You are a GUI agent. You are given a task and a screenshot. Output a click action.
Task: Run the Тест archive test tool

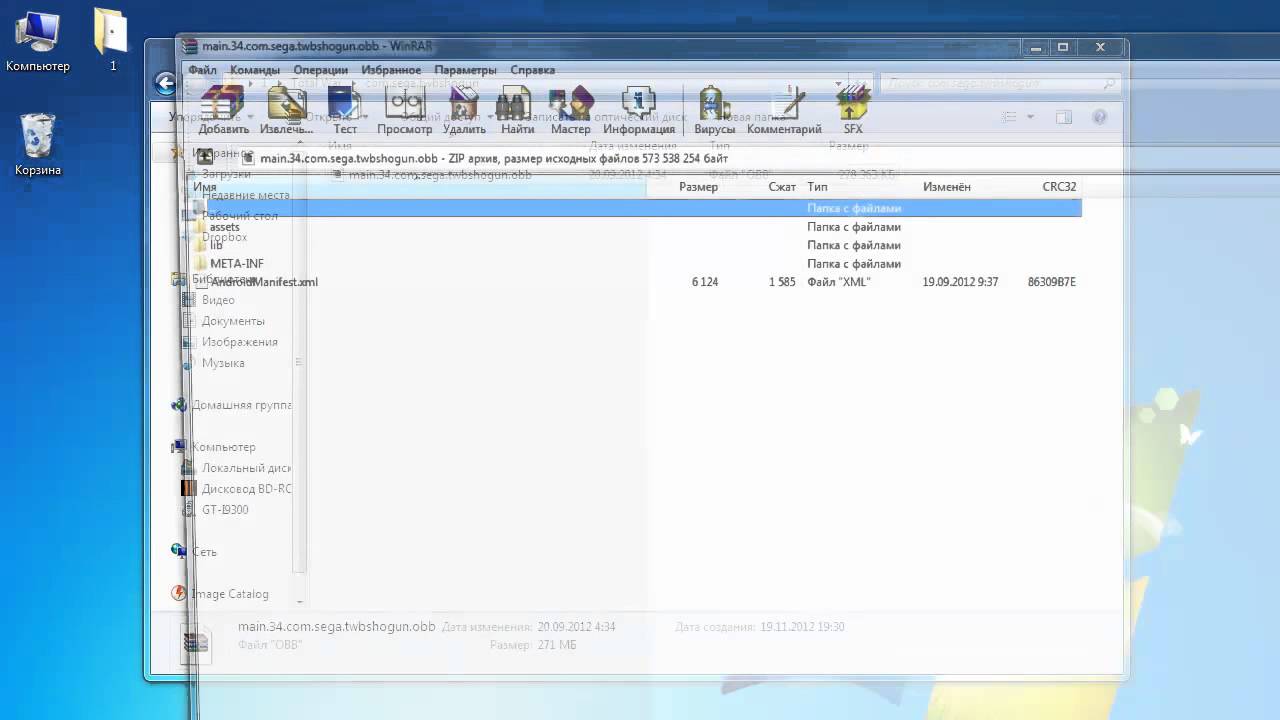[344, 110]
